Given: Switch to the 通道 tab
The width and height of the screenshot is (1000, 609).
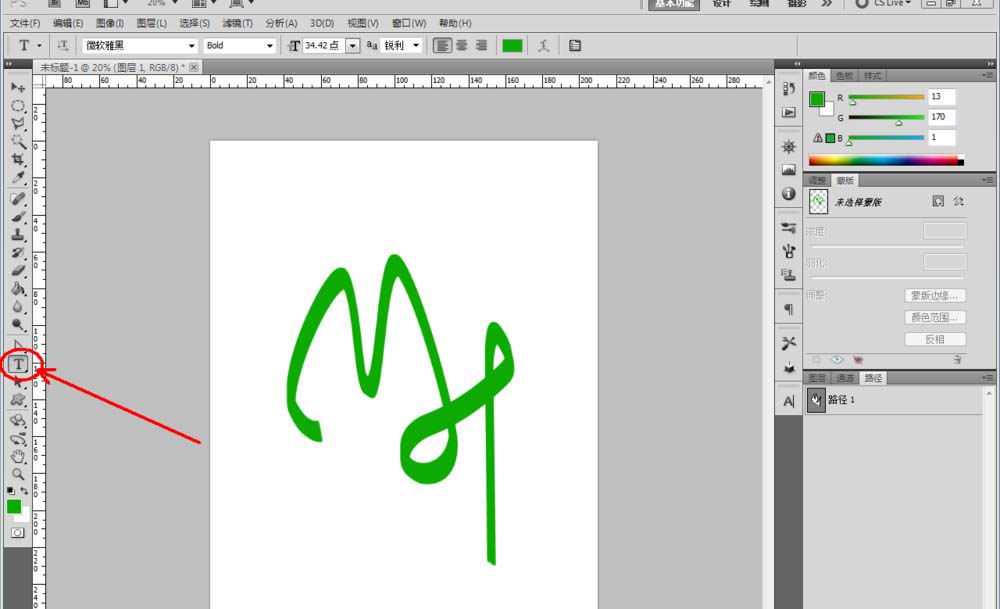Looking at the screenshot, I should click(845, 378).
